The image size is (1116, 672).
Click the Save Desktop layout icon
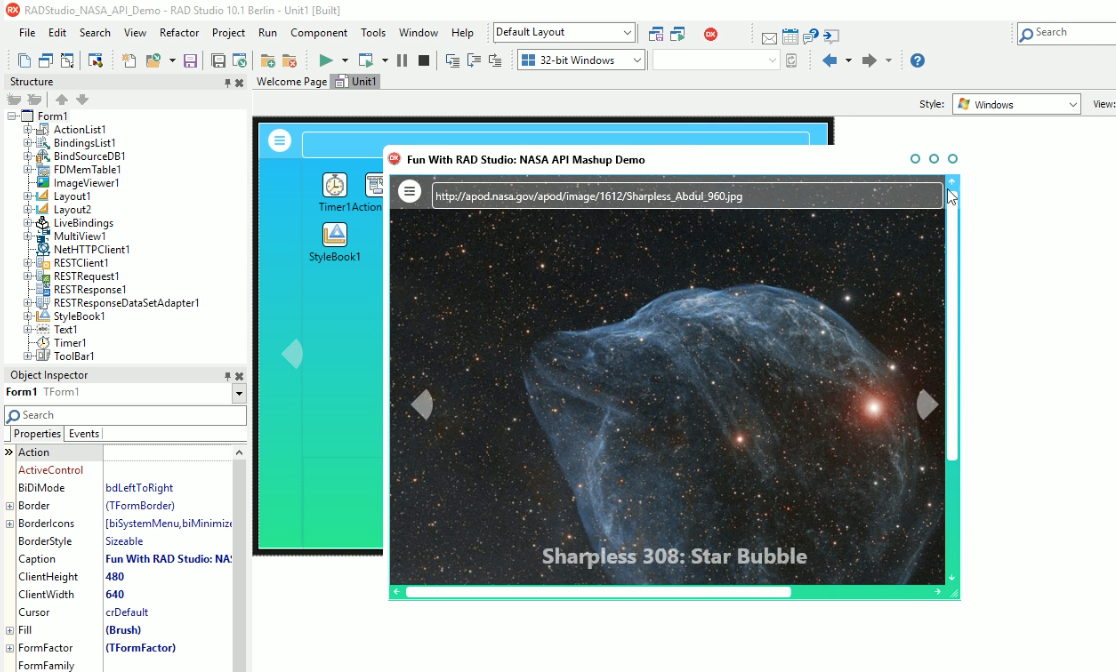pos(656,34)
